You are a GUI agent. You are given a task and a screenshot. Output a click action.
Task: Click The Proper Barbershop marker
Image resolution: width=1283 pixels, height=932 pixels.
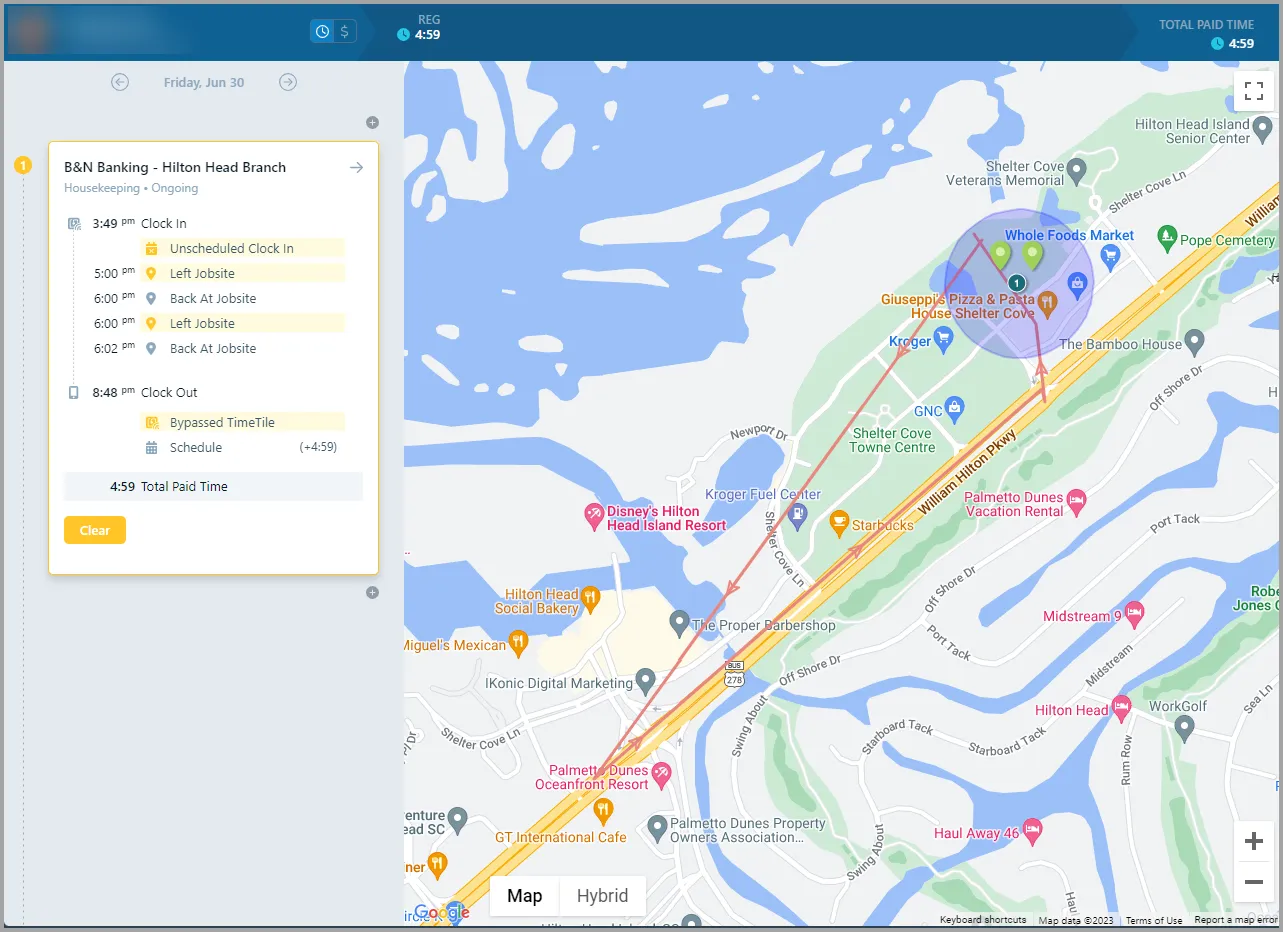pos(679,624)
